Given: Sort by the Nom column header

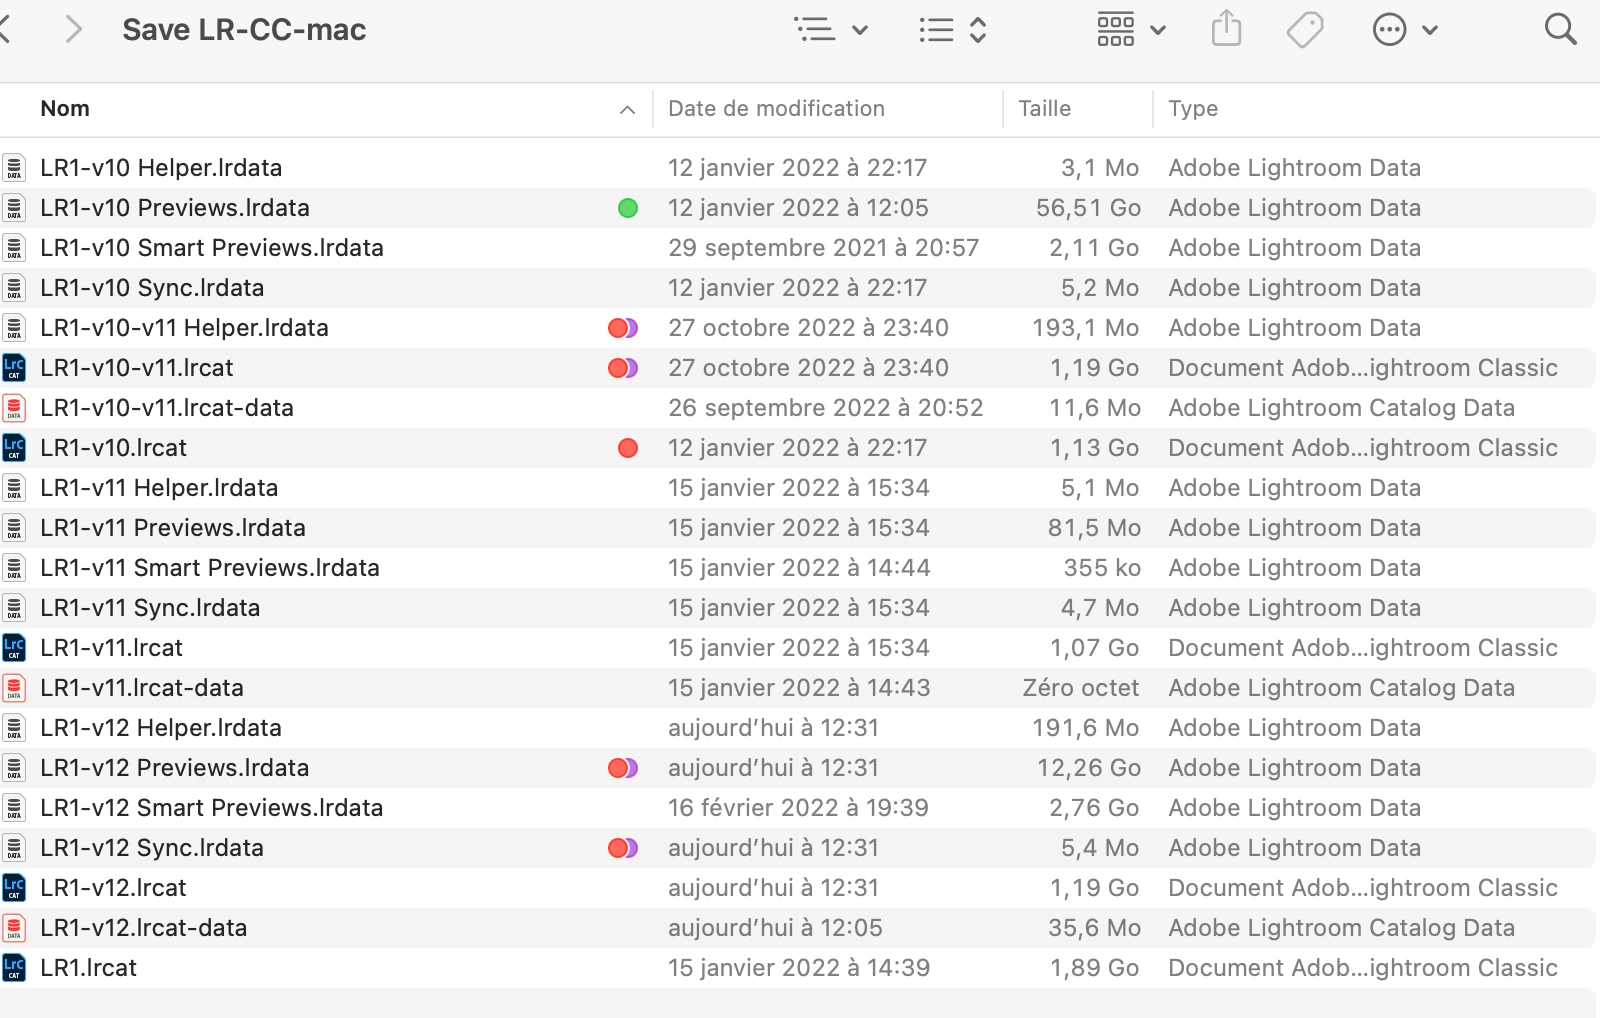Looking at the screenshot, I should point(65,108).
